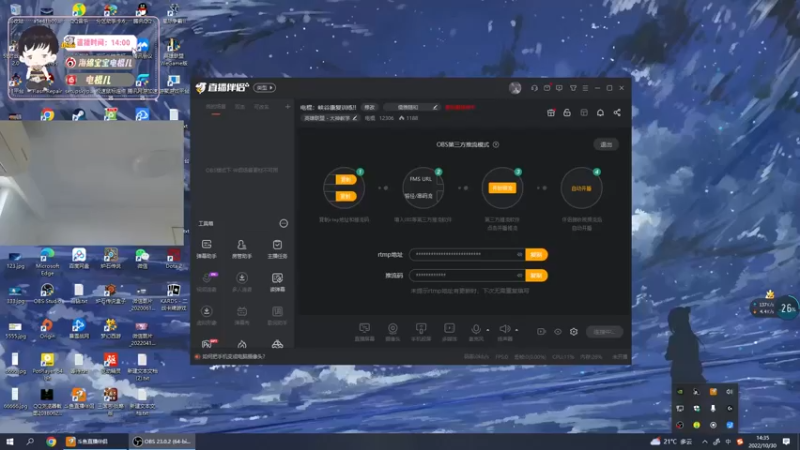Select the Dota 2 desktop icon
Viewport: 800px width, 450px height.
[x=173, y=259]
